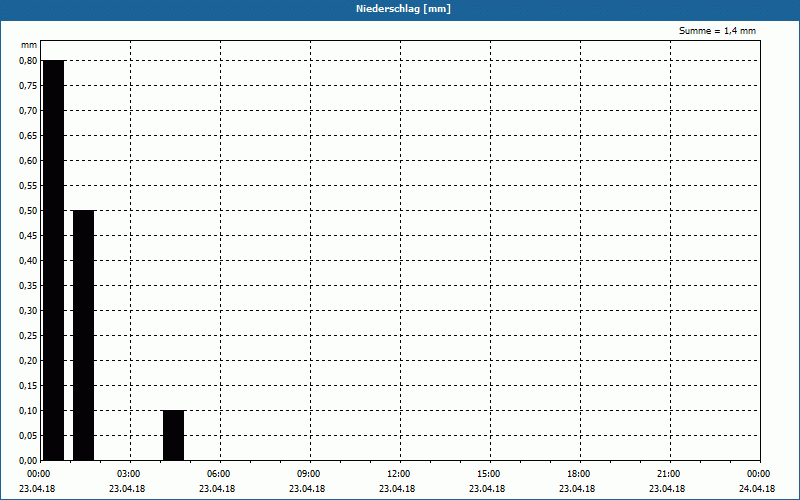This screenshot has width=800, height=500.
Task: Click the 23.04.18 date under 09:00
Action: pos(307,489)
